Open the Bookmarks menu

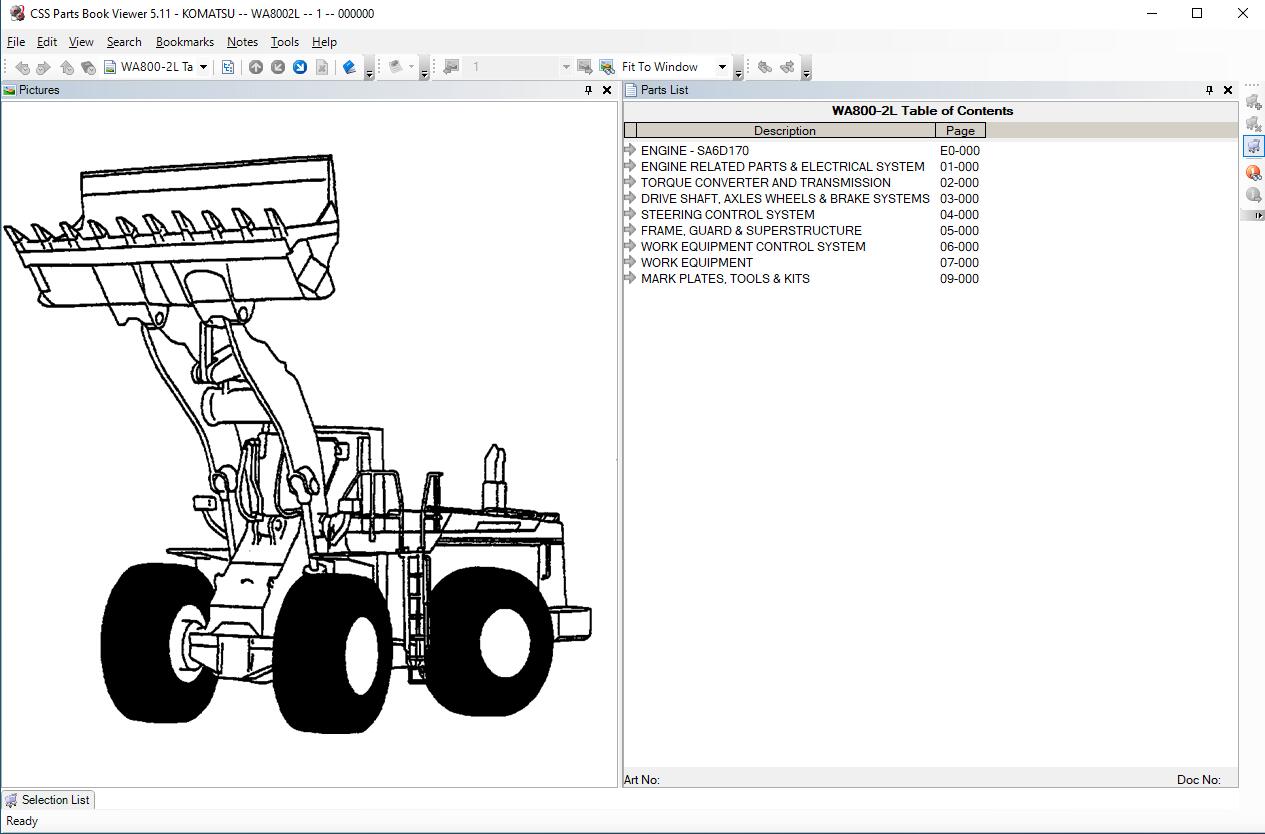tap(185, 42)
